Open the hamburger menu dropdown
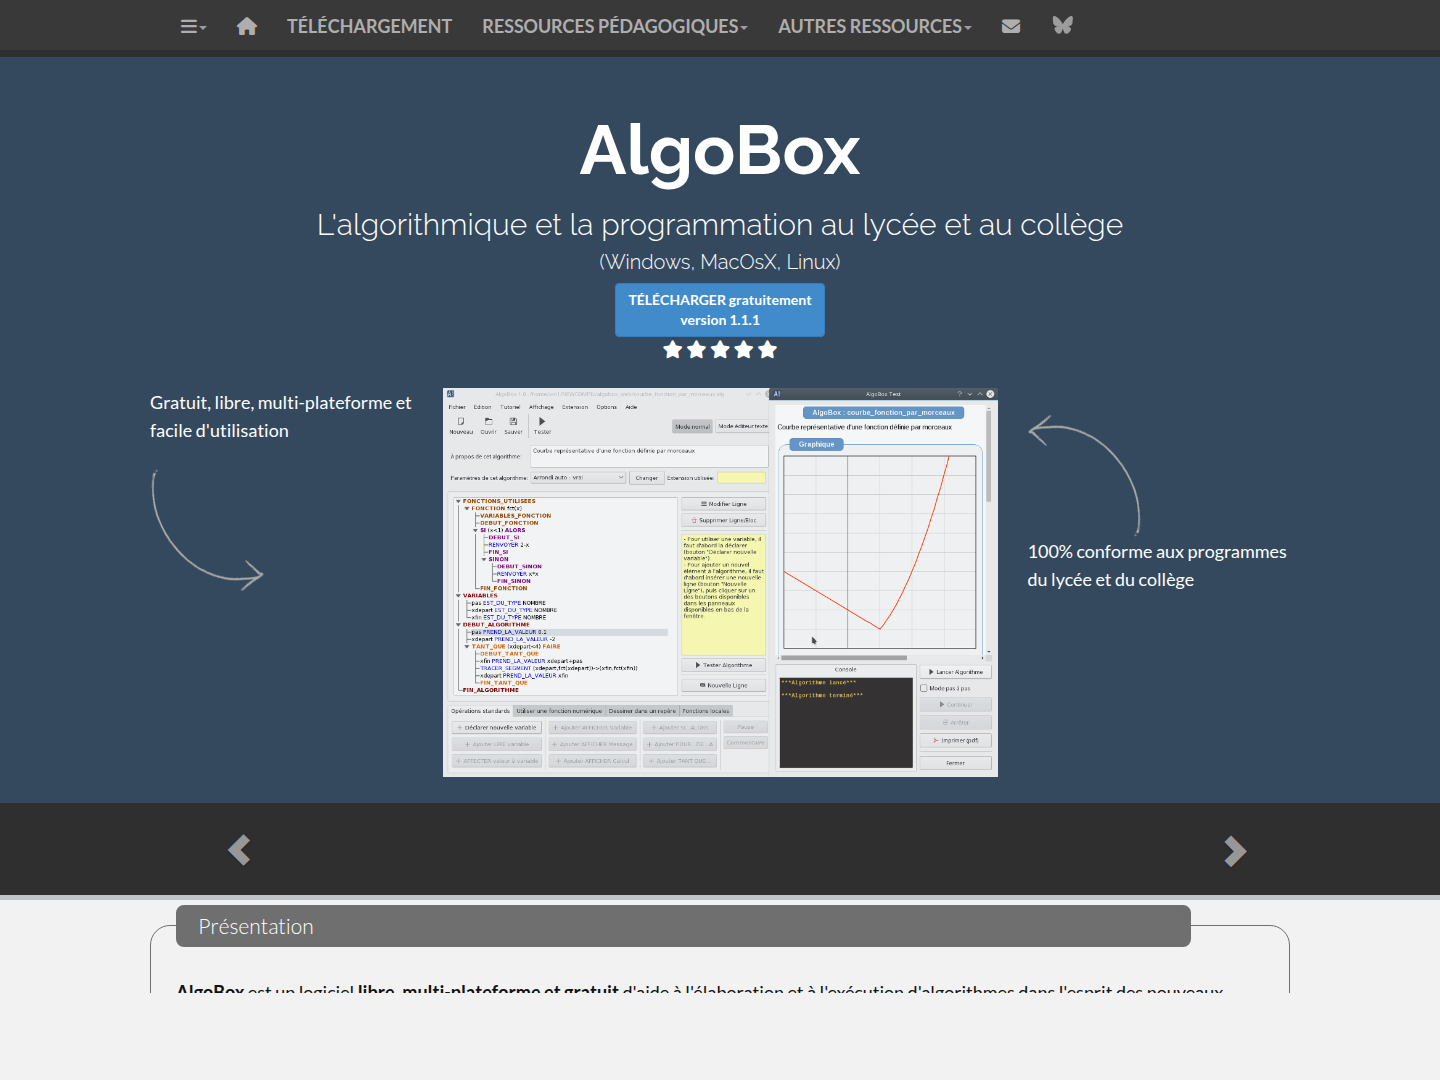Image resolution: width=1440 pixels, height=1080 pixels. coord(193,27)
